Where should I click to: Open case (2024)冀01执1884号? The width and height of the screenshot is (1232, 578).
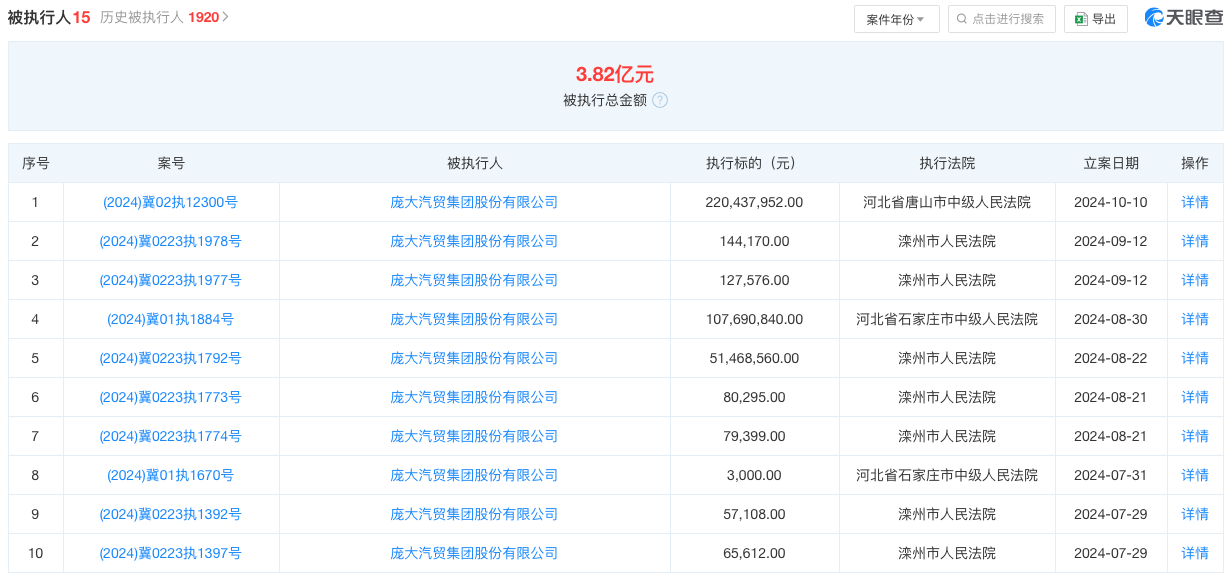coord(170,319)
